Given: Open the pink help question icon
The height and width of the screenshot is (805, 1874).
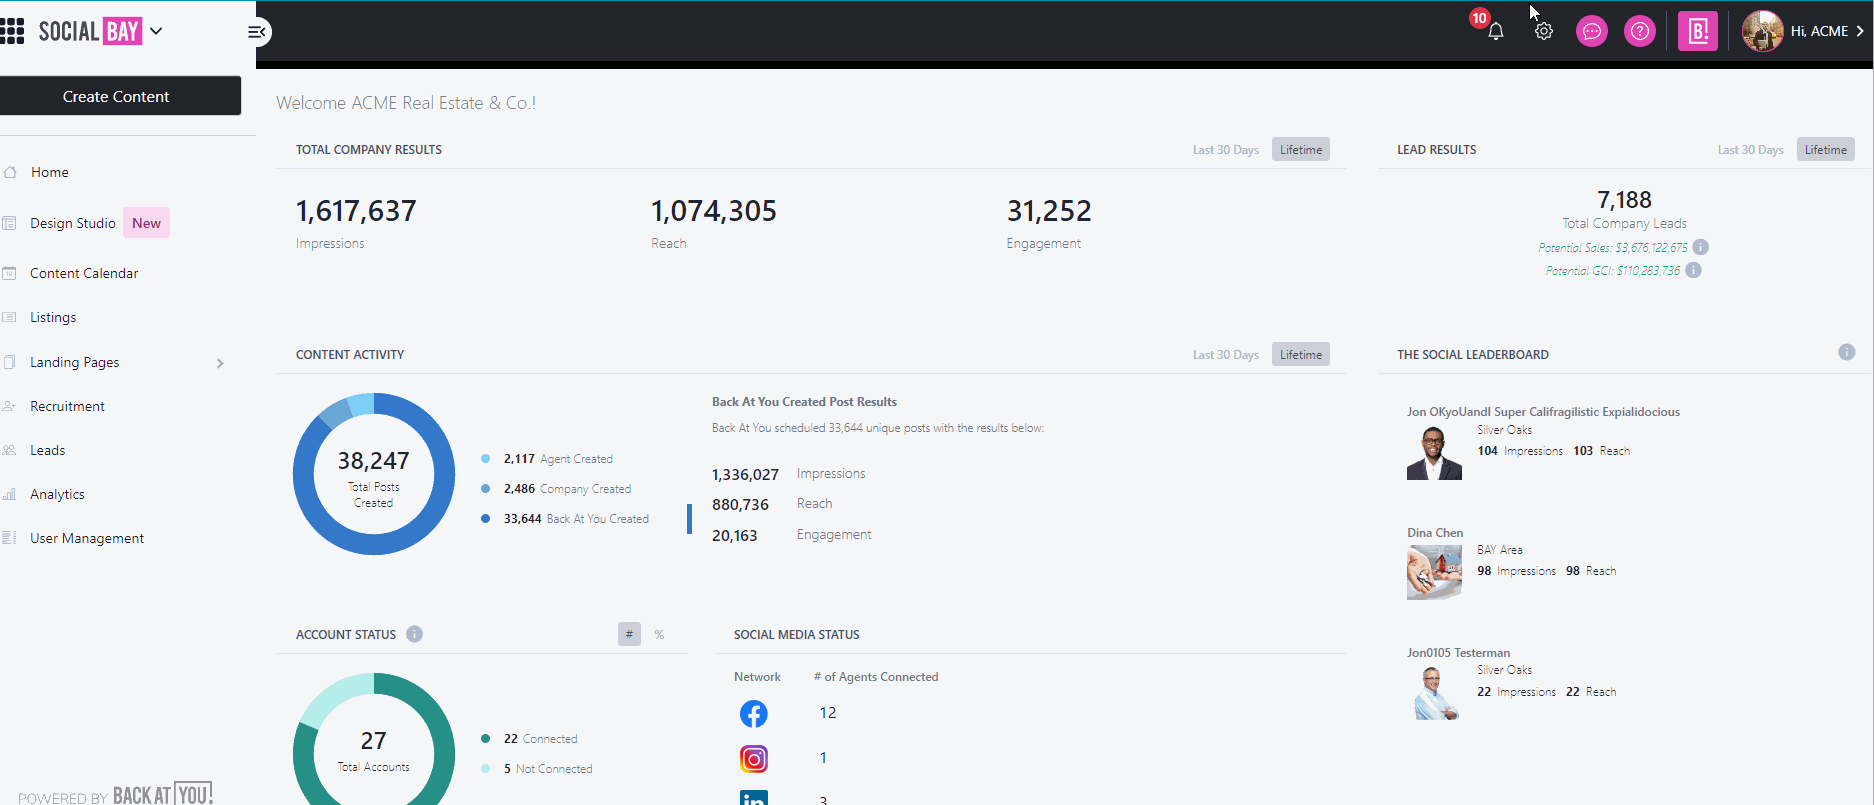Looking at the screenshot, I should tap(1640, 31).
